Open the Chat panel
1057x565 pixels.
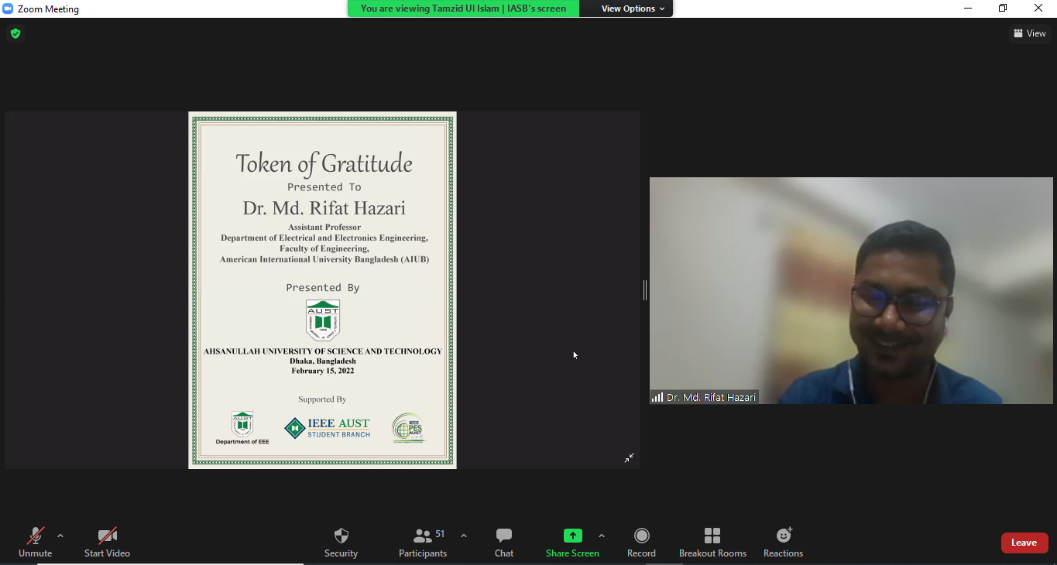(504, 542)
